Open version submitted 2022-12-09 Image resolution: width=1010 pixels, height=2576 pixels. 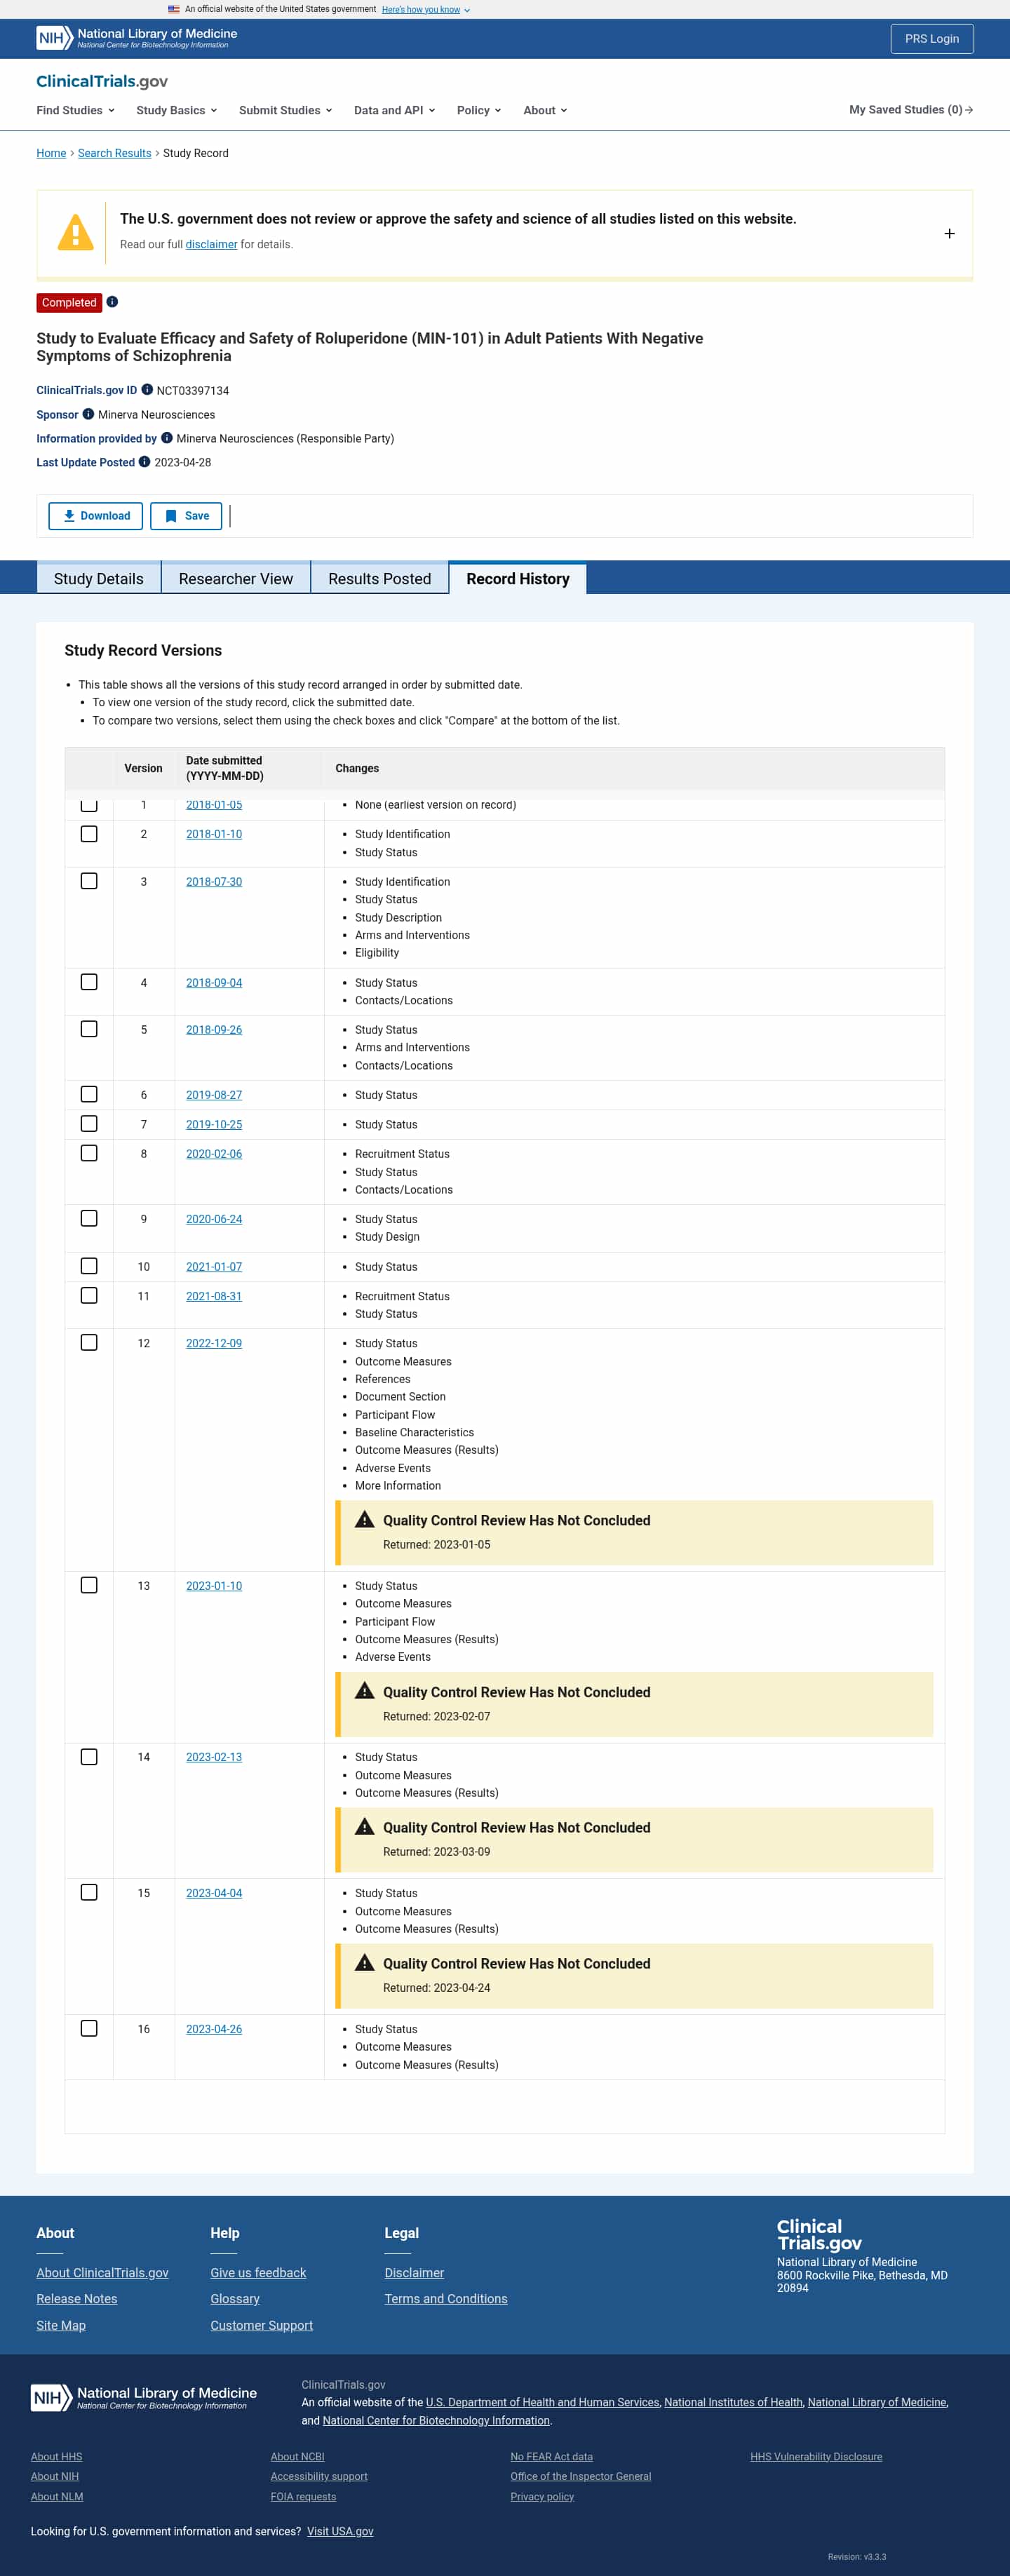pyautogui.click(x=214, y=1343)
